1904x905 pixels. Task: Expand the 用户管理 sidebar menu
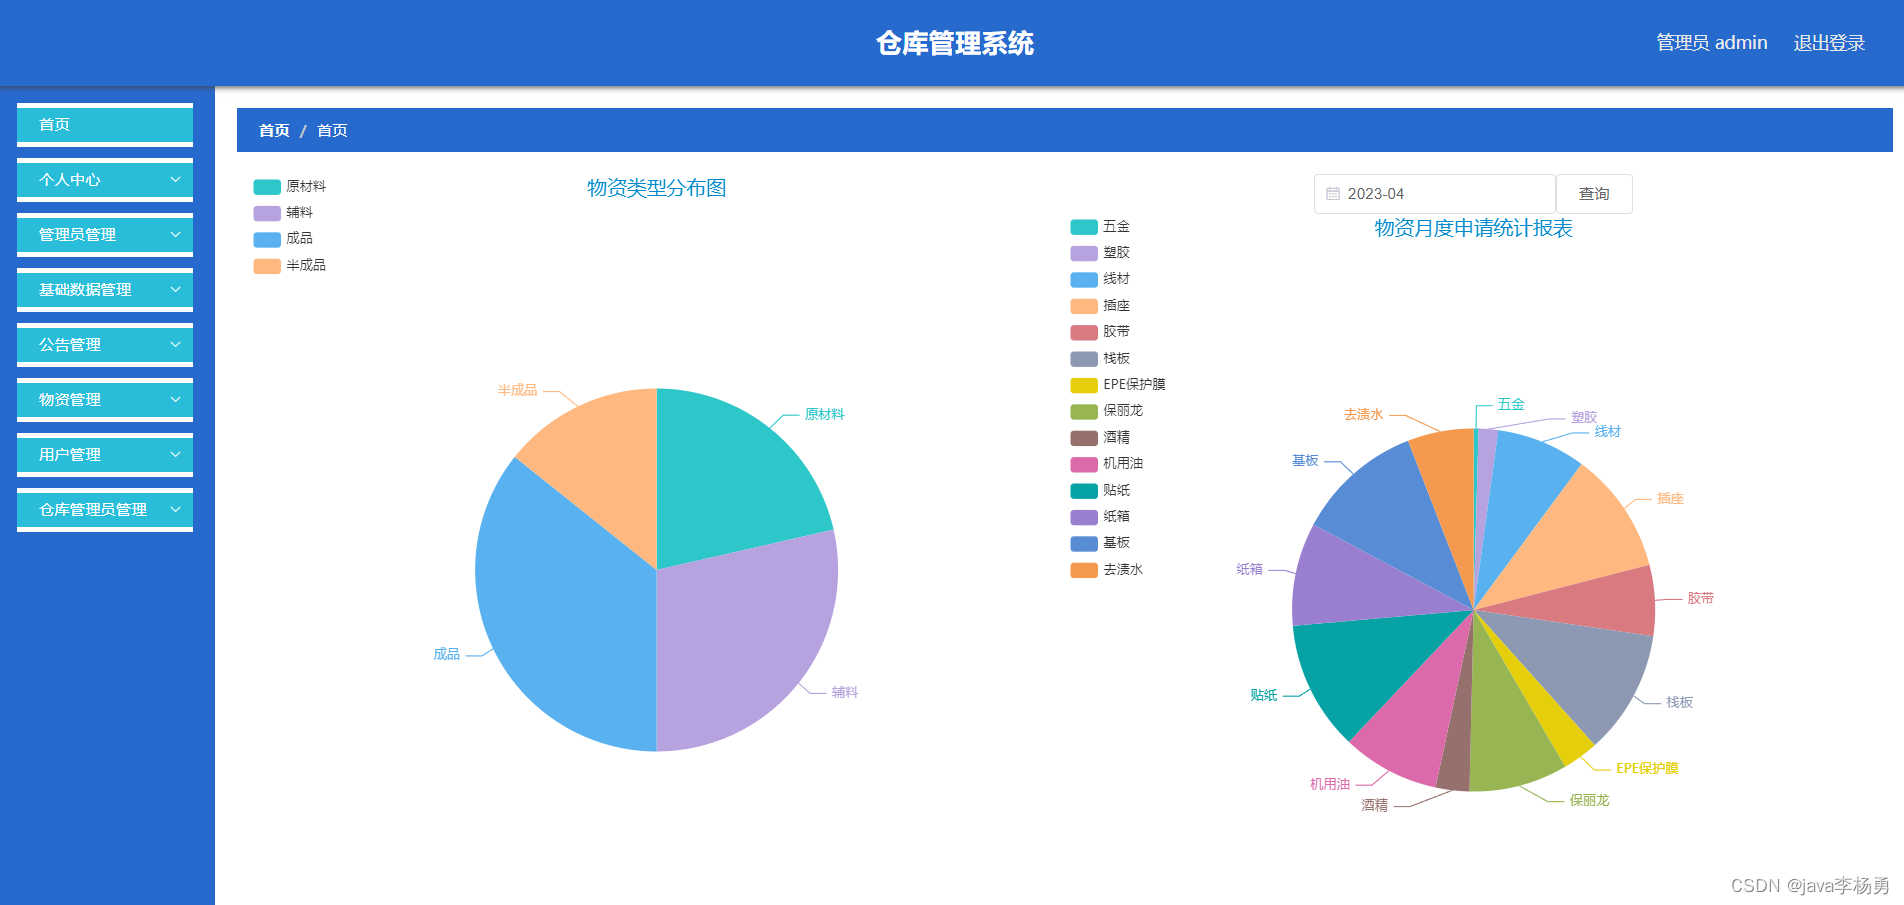click(x=104, y=454)
